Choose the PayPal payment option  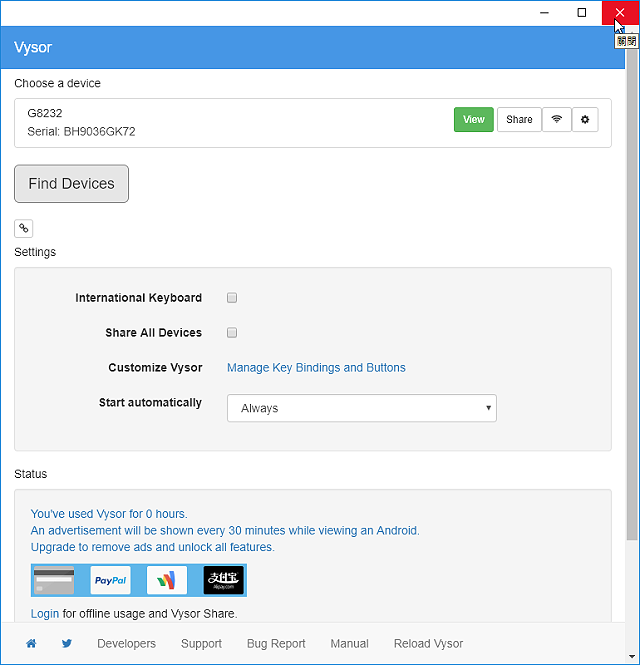pos(111,580)
